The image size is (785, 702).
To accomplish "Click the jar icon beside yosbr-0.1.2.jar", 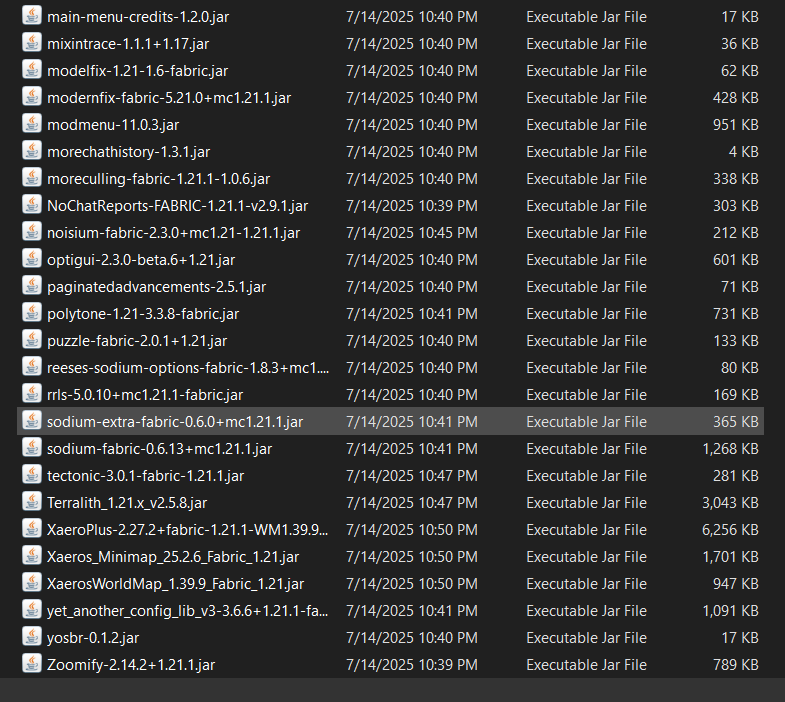I will point(32,637).
